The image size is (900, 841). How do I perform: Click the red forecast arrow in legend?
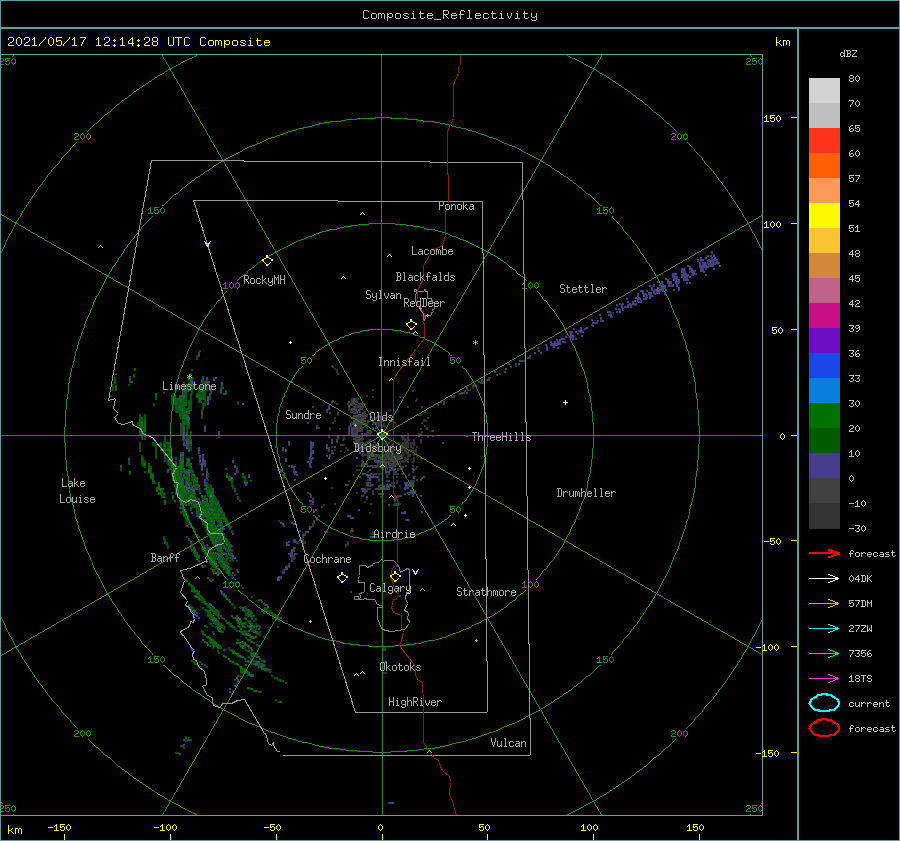(x=824, y=553)
